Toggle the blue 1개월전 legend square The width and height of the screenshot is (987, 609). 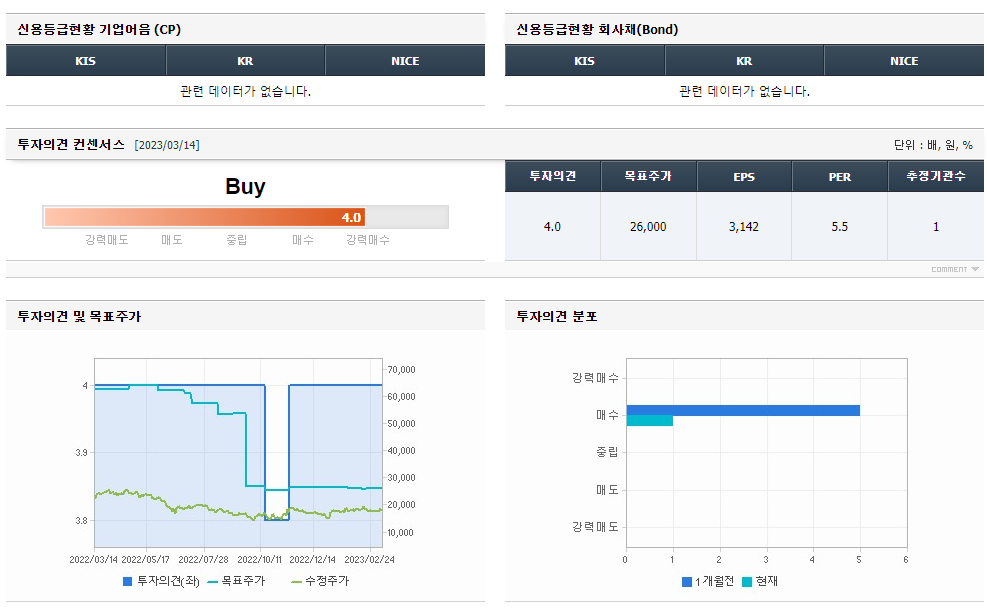point(687,582)
